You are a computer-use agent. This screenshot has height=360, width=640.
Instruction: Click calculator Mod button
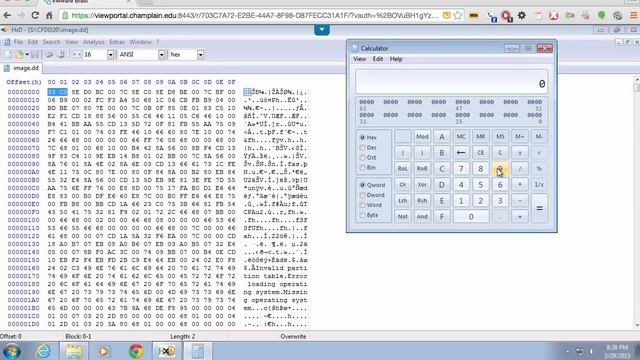click(x=422, y=137)
